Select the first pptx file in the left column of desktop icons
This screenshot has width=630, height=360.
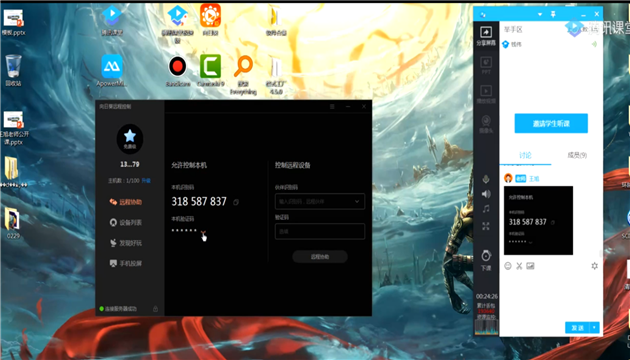14,22
